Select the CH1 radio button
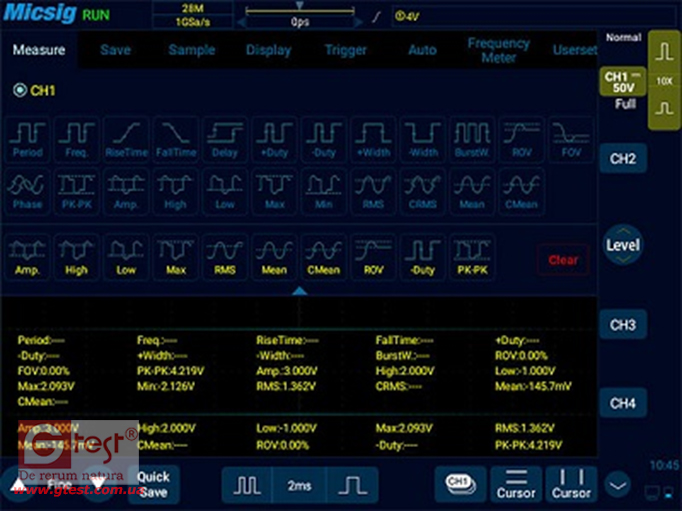 coord(20,91)
